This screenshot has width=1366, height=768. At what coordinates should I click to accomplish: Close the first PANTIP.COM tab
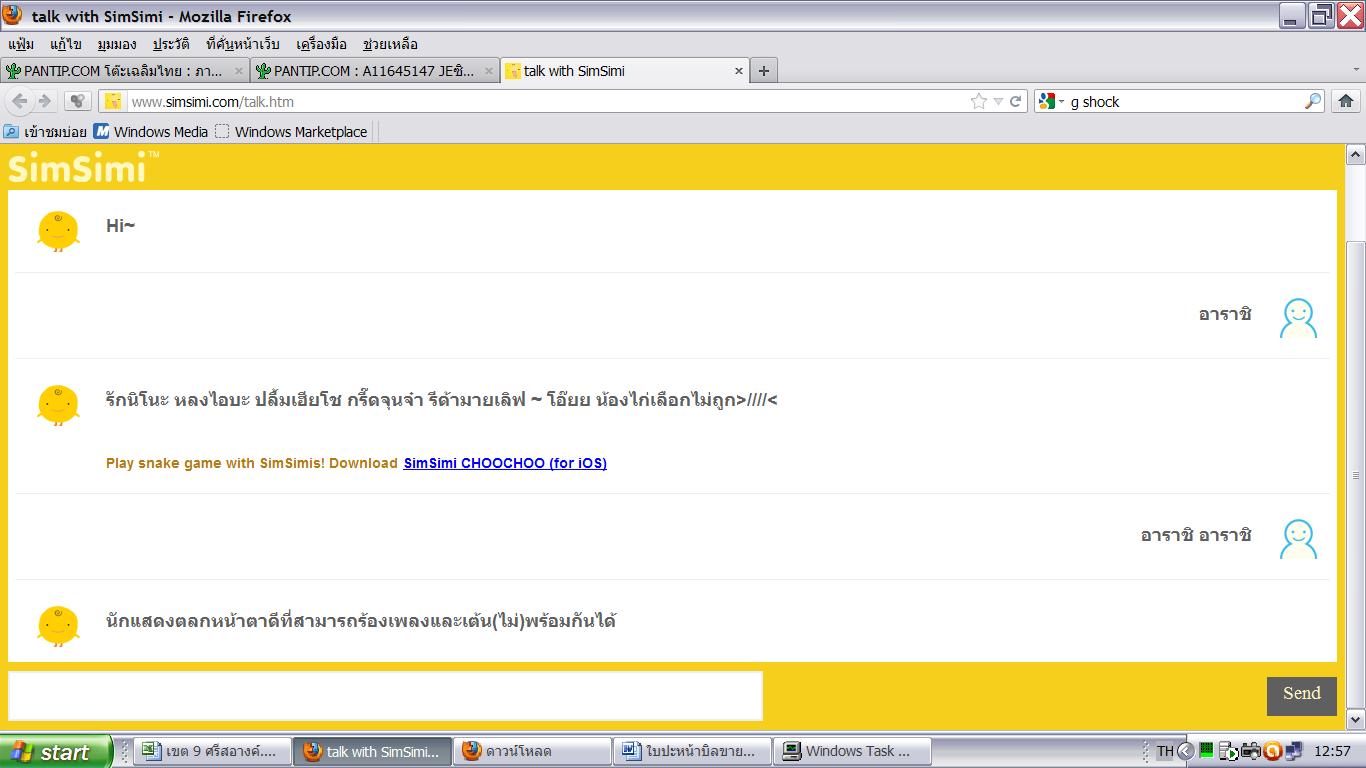click(239, 71)
